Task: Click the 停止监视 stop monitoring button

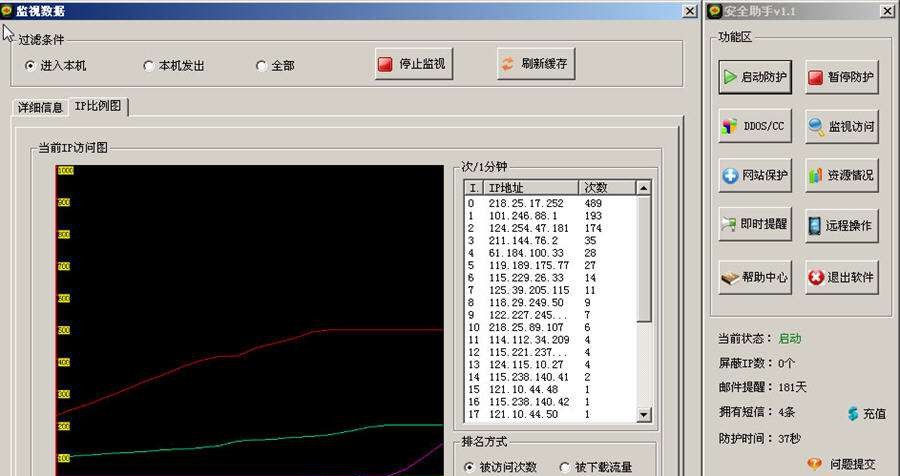Action: pyautogui.click(x=414, y=64)
